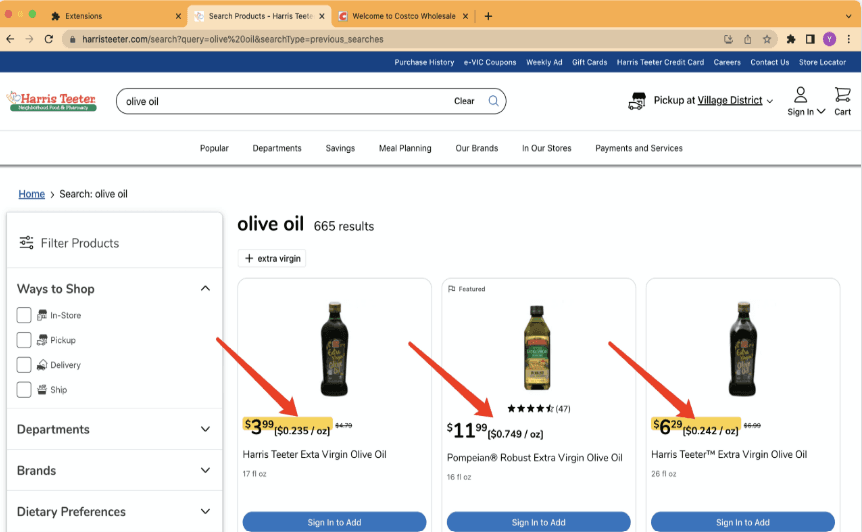862x532 pixels.
Task: Open the e-VIC Coupons link
Action: (x=490, y=62)
